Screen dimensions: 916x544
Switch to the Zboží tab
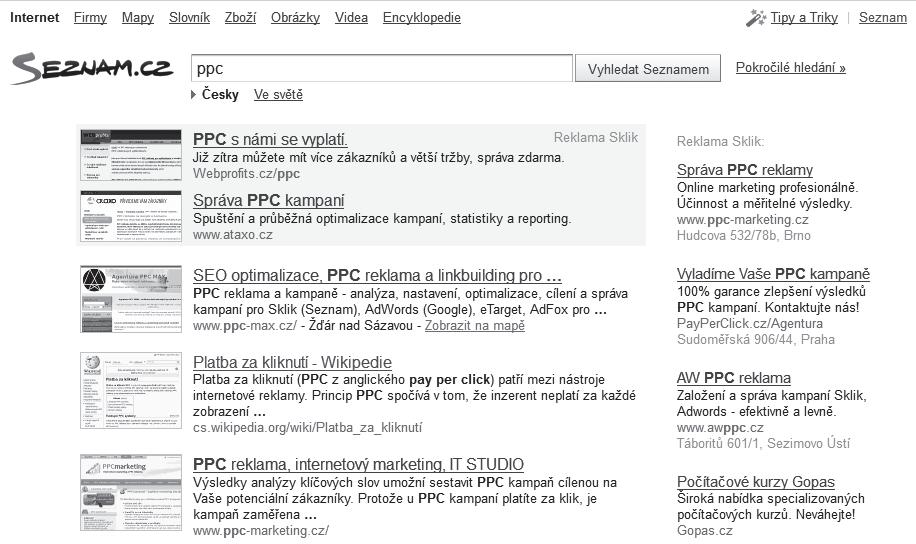[240, 18]
